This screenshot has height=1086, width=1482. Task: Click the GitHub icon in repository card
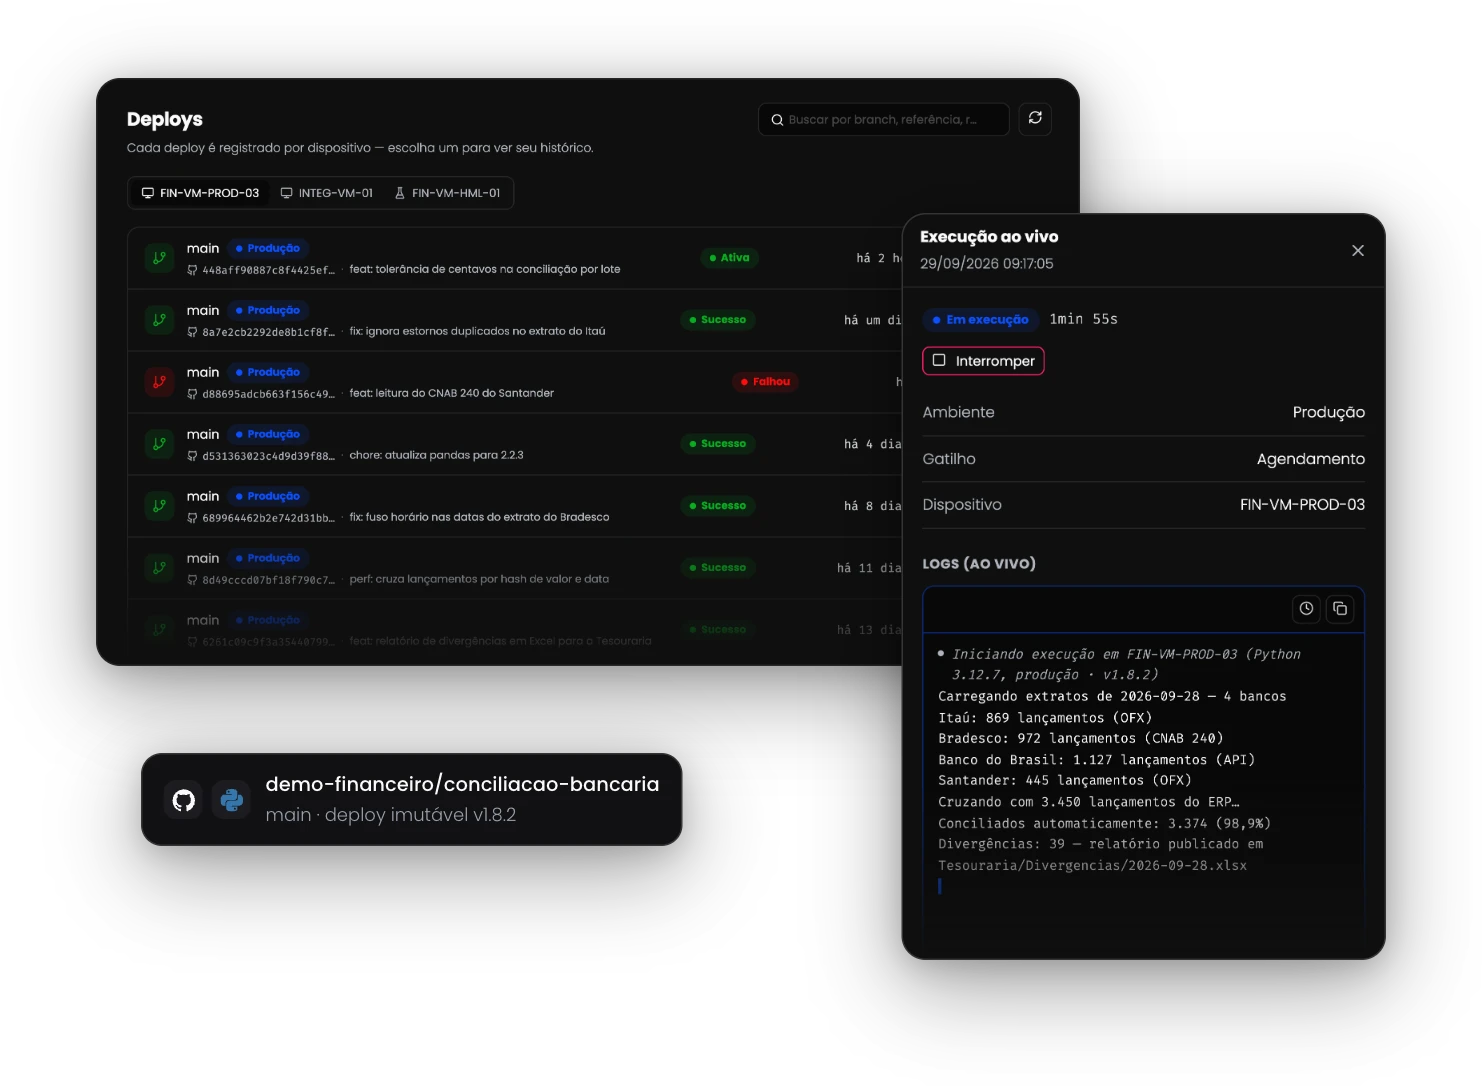(184, 800)
